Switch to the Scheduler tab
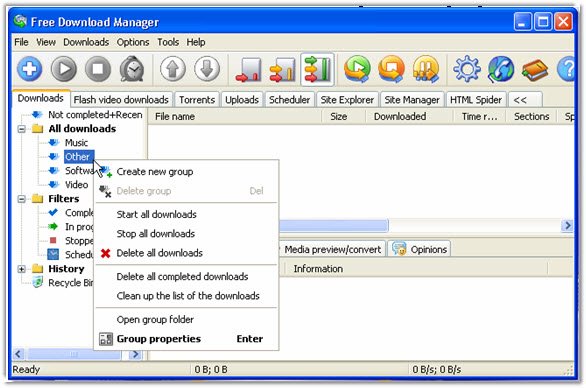Image resolution: width=586 pixels, height=388 pixels. (289, 100)
